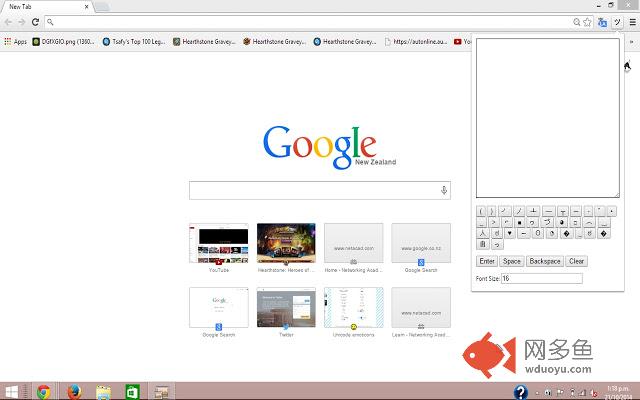Click the Google logo
The image size is (640, 400).
pos(320,147)
